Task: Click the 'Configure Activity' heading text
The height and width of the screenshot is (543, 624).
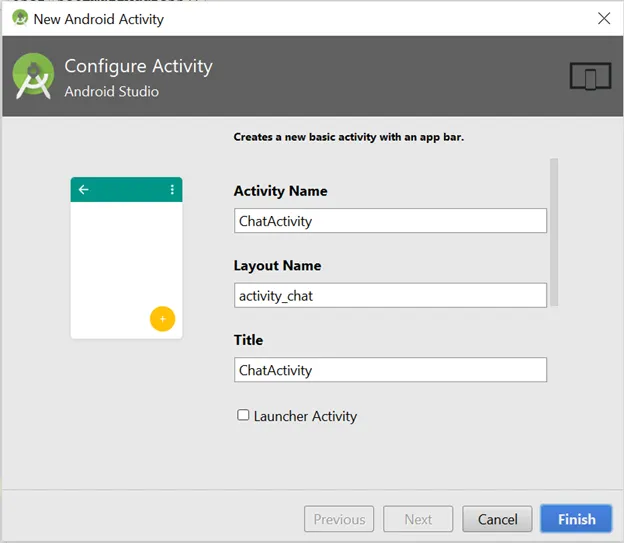Action: (138, 66)
